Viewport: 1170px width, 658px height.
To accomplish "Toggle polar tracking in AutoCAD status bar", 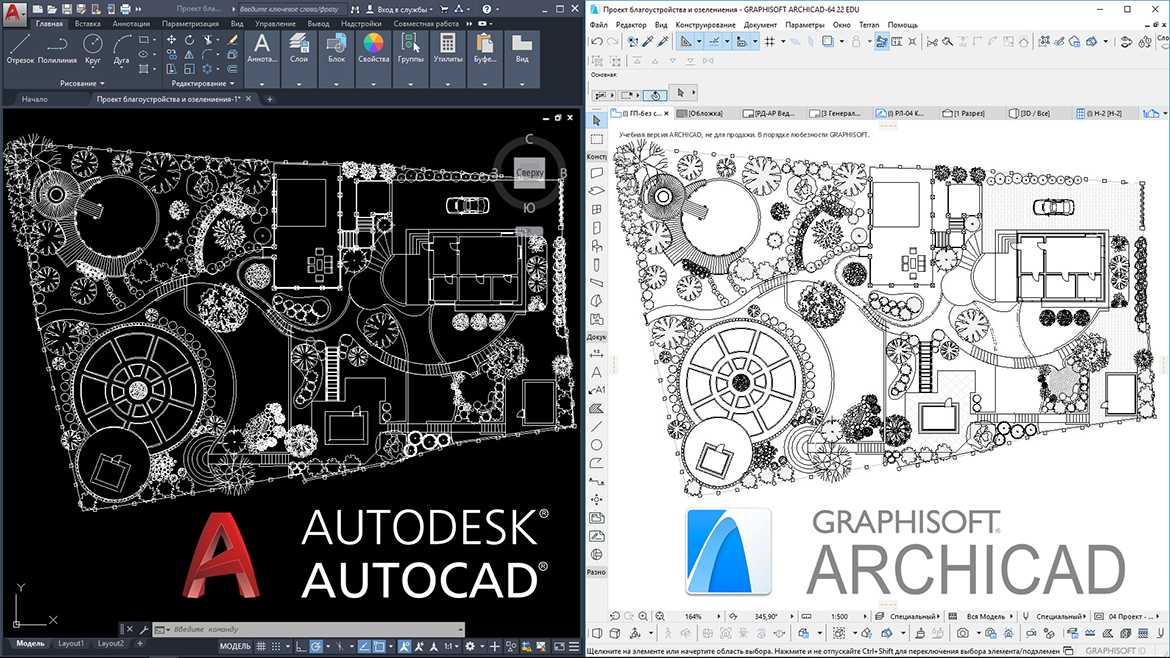I will (317, 646).
